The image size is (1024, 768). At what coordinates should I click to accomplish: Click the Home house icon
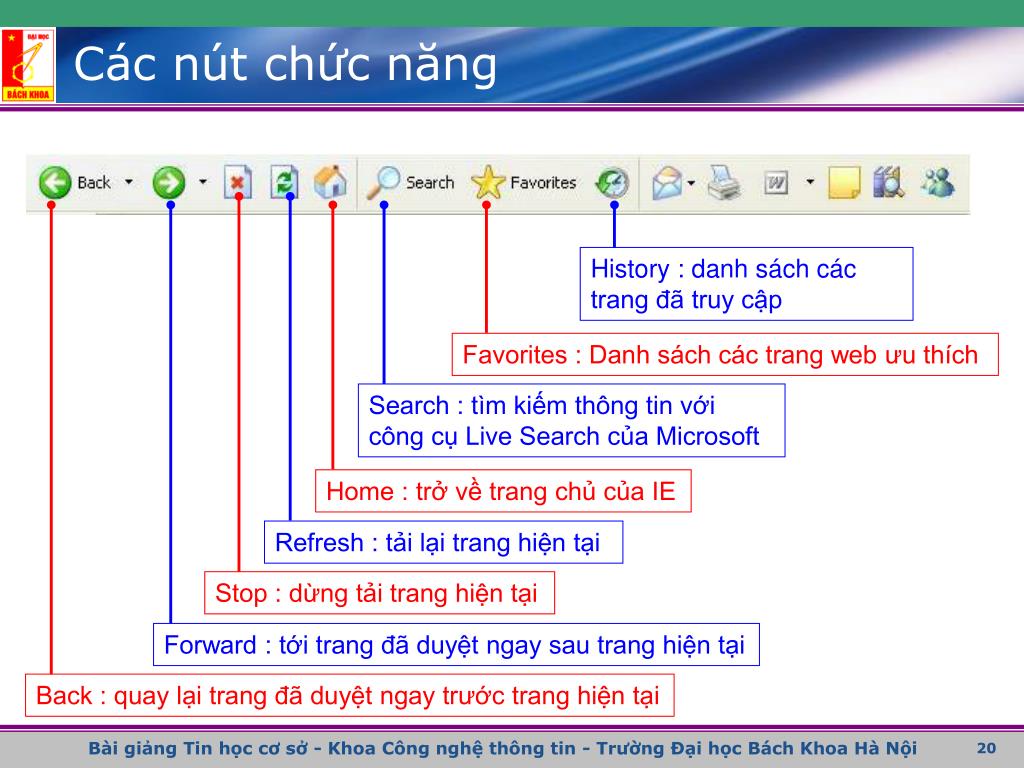click(330, 182)
